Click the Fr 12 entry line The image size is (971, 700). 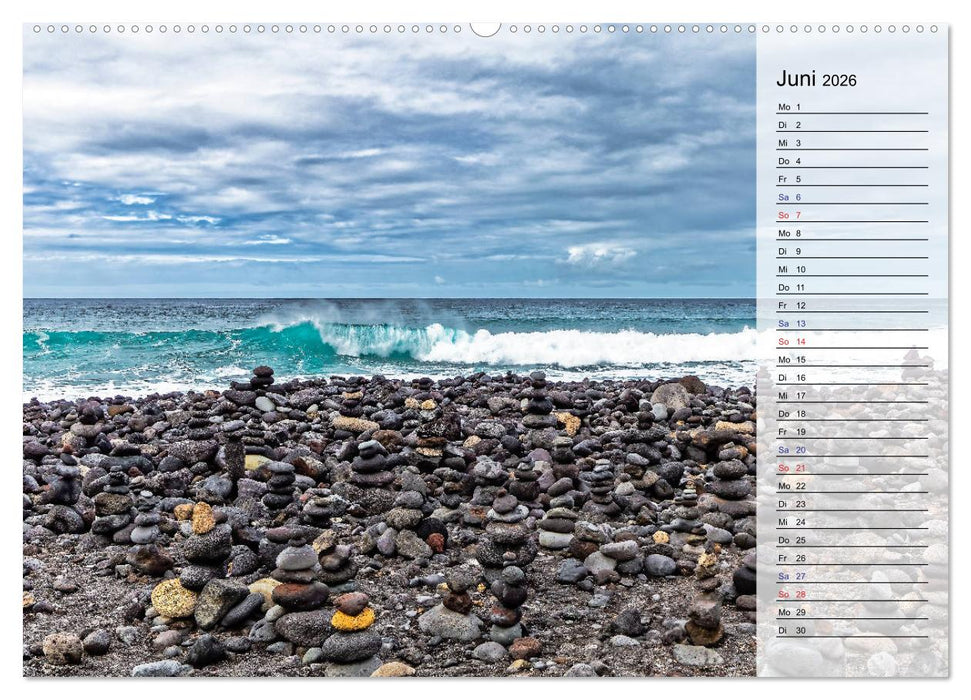(850, 305)
